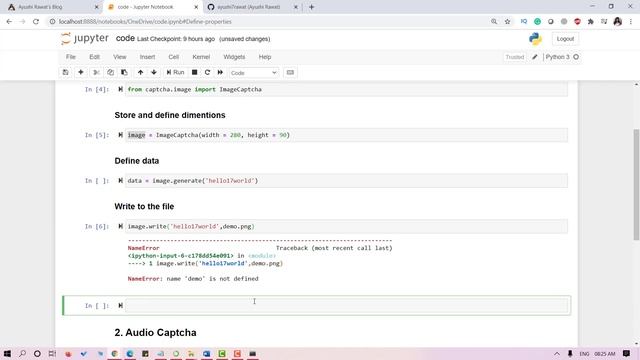The height and width of the screenshot is (360, 640).
Task: Open the View menu
Action: (120, 57)
